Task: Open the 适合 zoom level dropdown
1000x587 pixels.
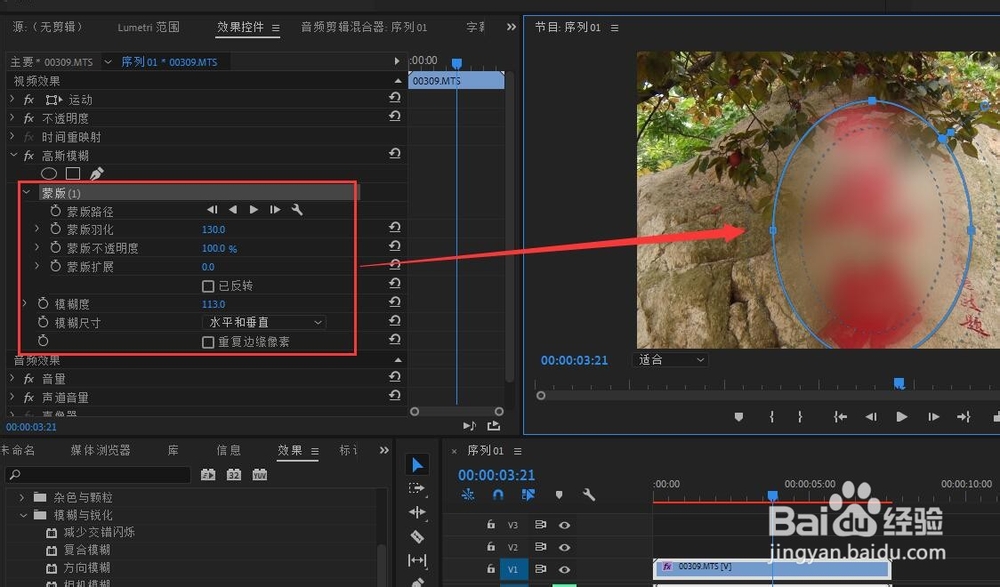Action: coord(669,359)
